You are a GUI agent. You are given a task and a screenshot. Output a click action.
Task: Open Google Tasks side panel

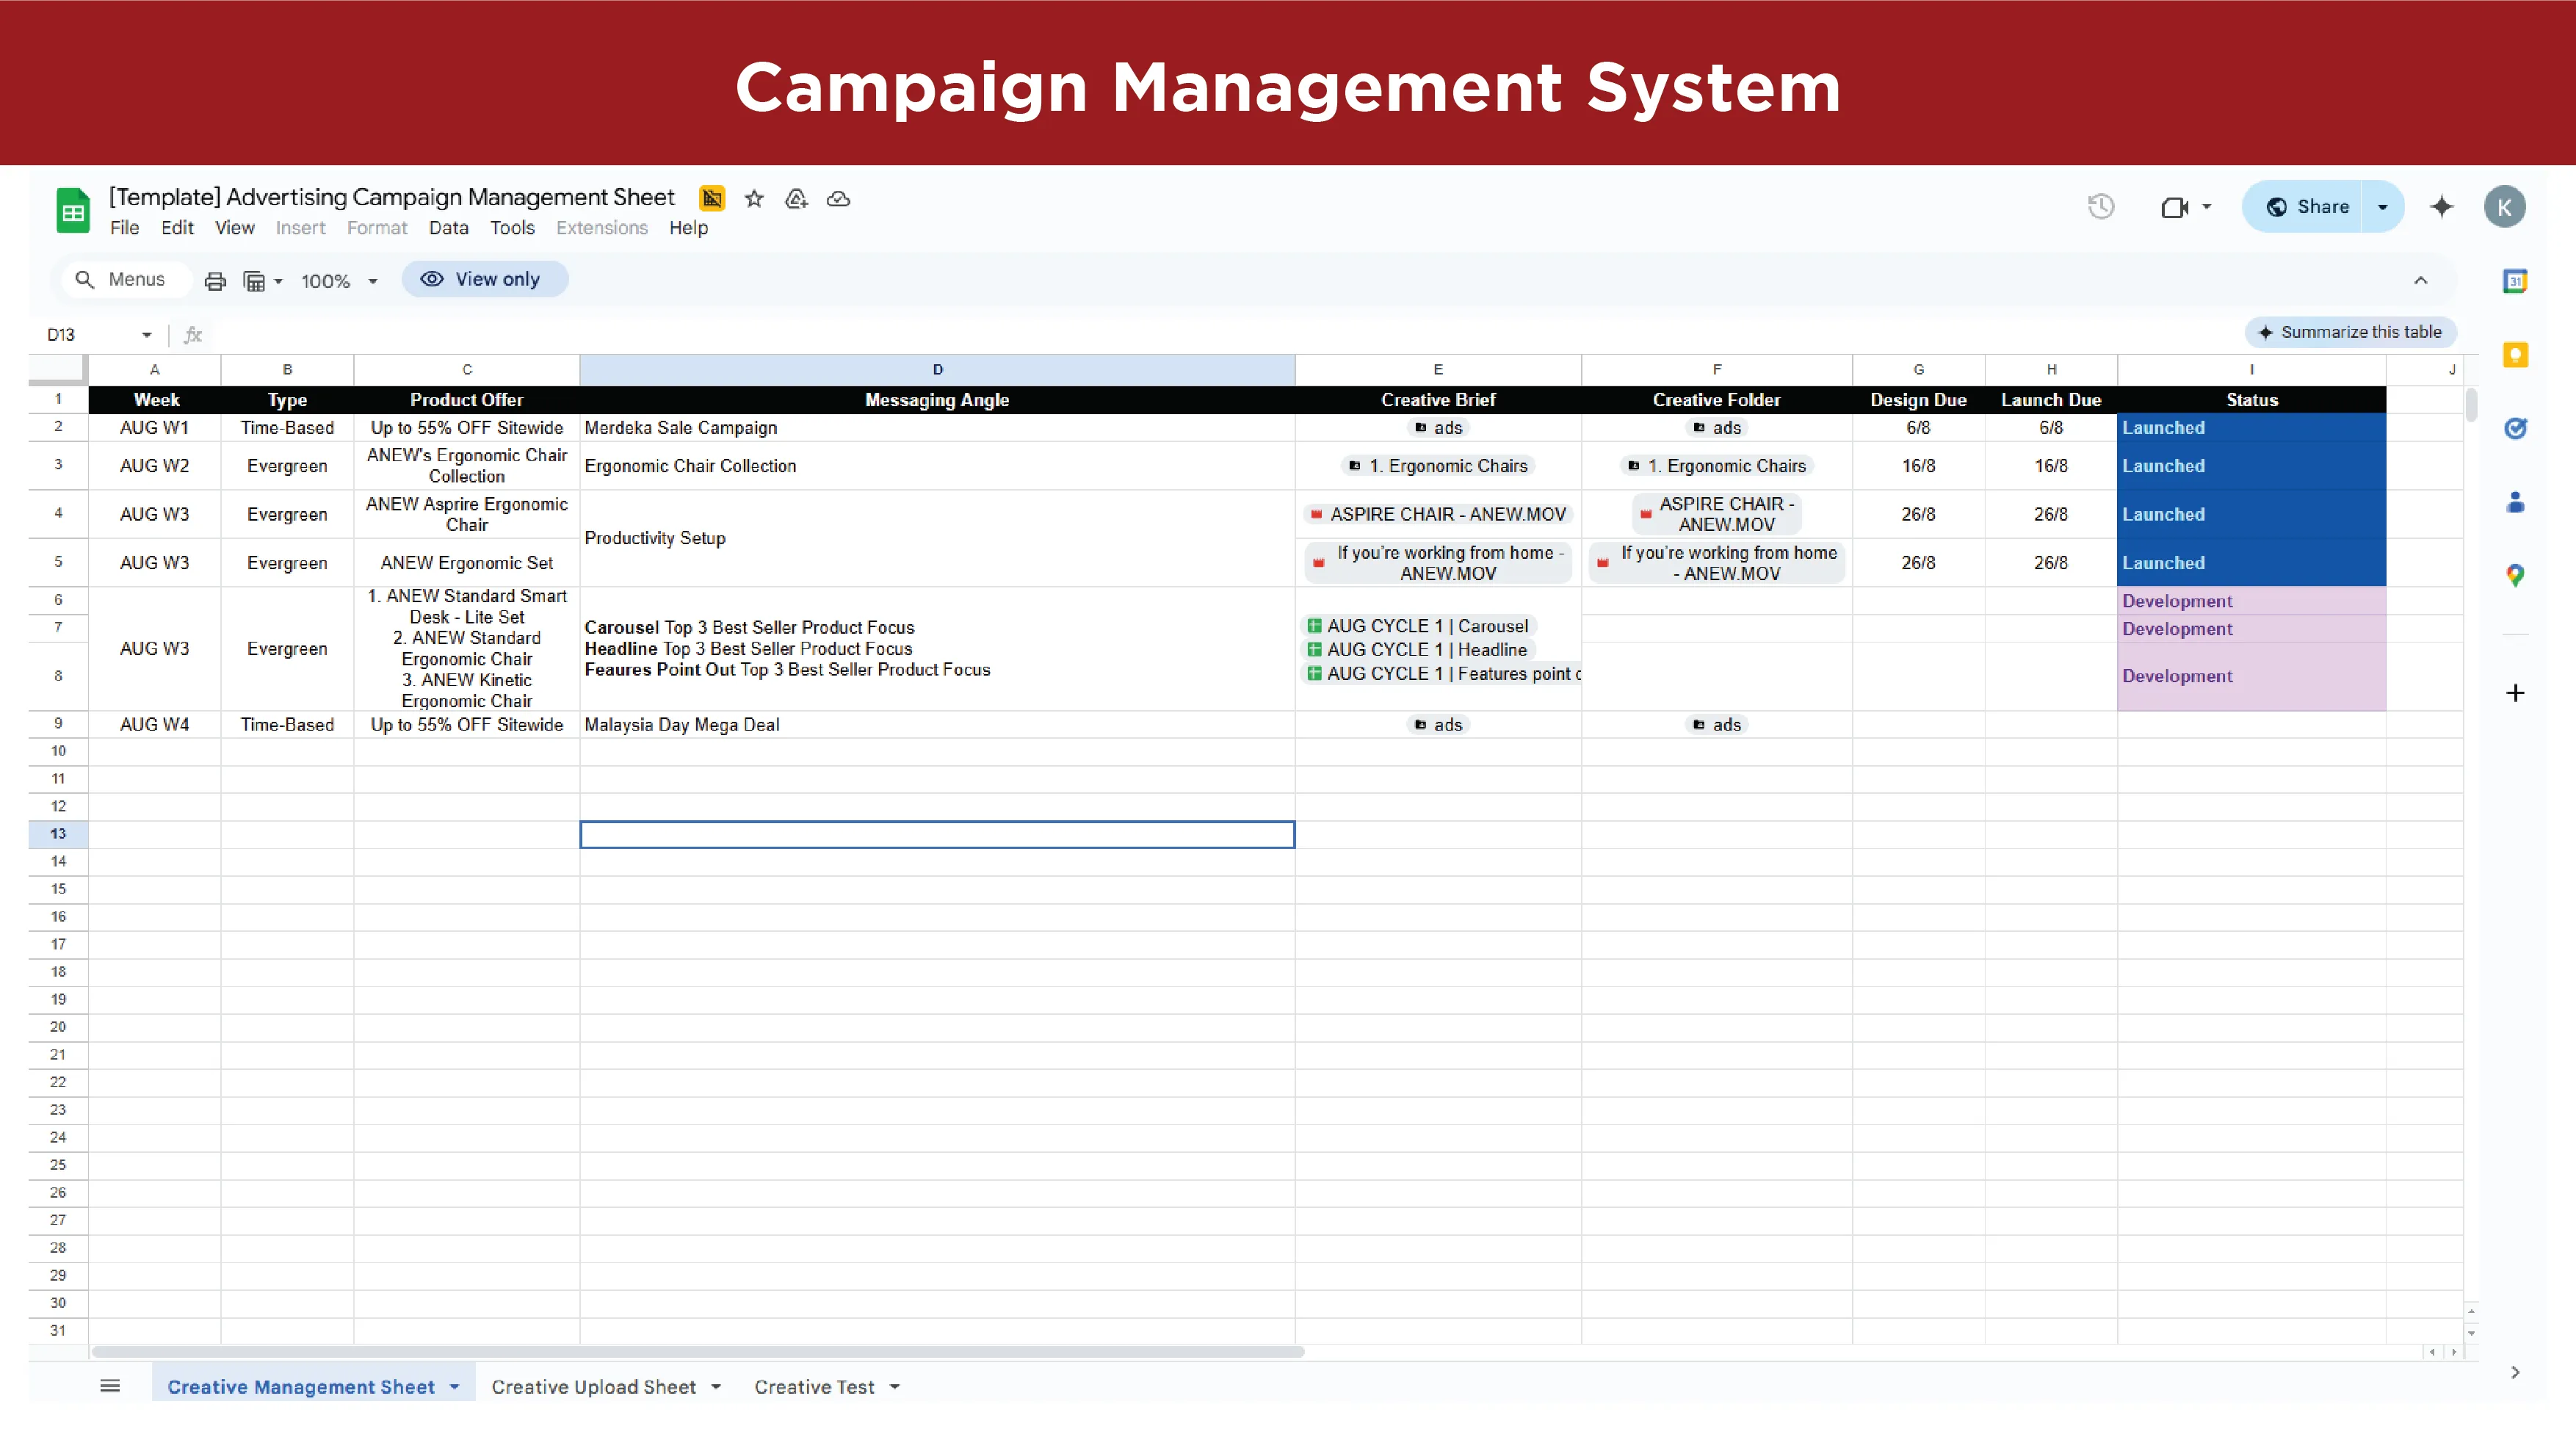point(2515,428)
